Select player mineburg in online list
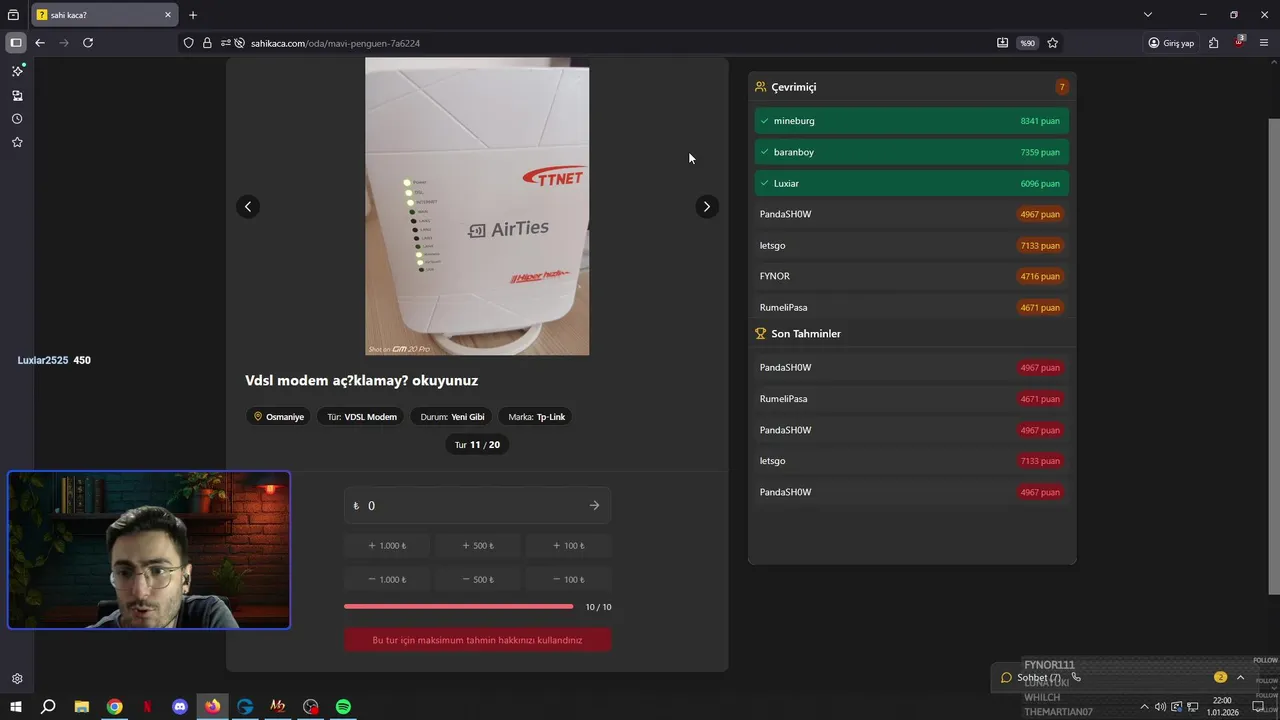Image resolution: width=1280 pixels, height=720 pixels. [x=911, y=121]
